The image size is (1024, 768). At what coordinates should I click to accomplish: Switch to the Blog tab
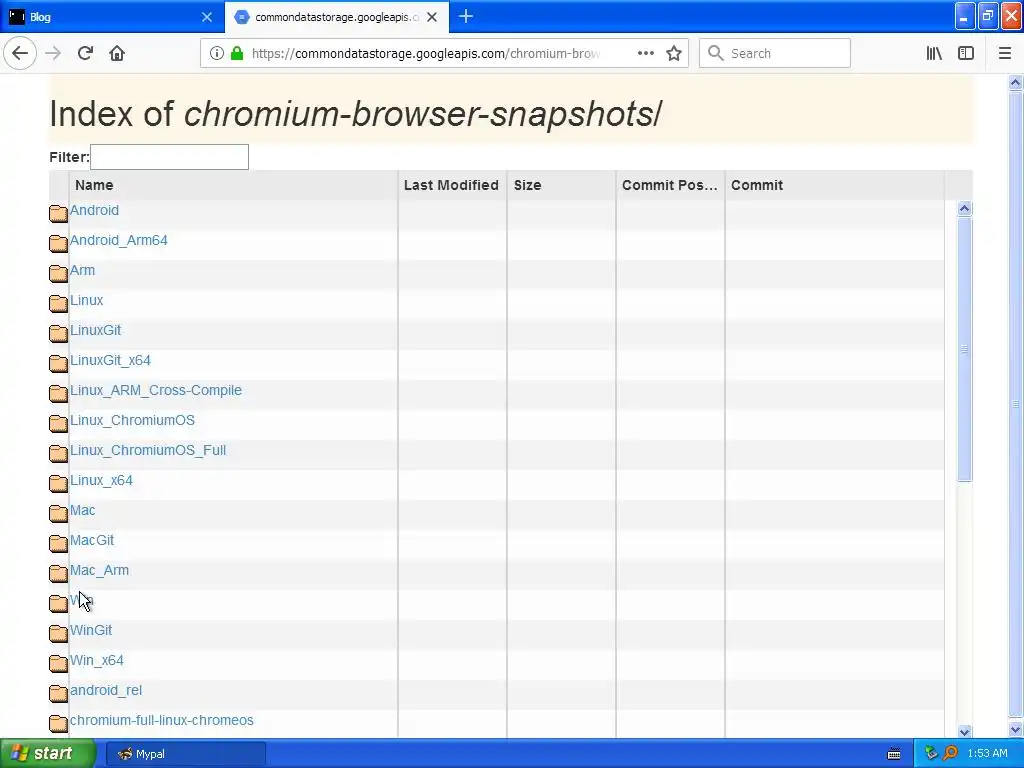coord(112,17)
